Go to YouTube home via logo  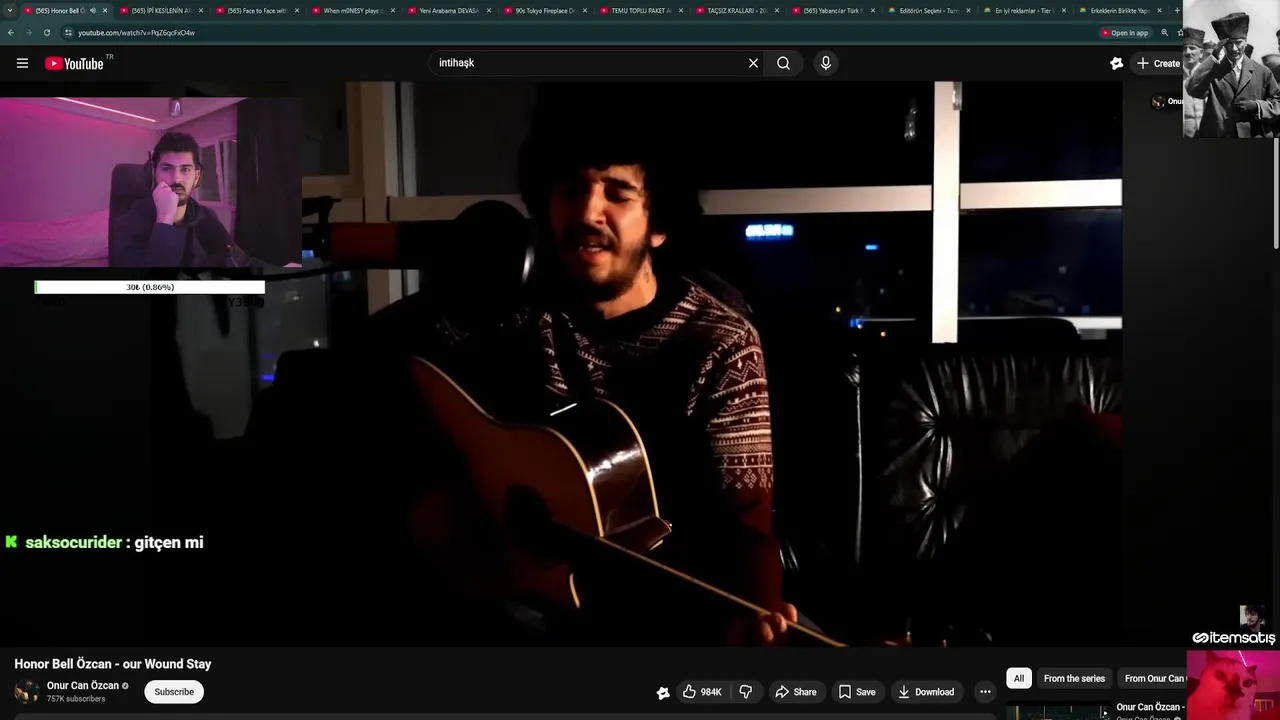[75, 63]
